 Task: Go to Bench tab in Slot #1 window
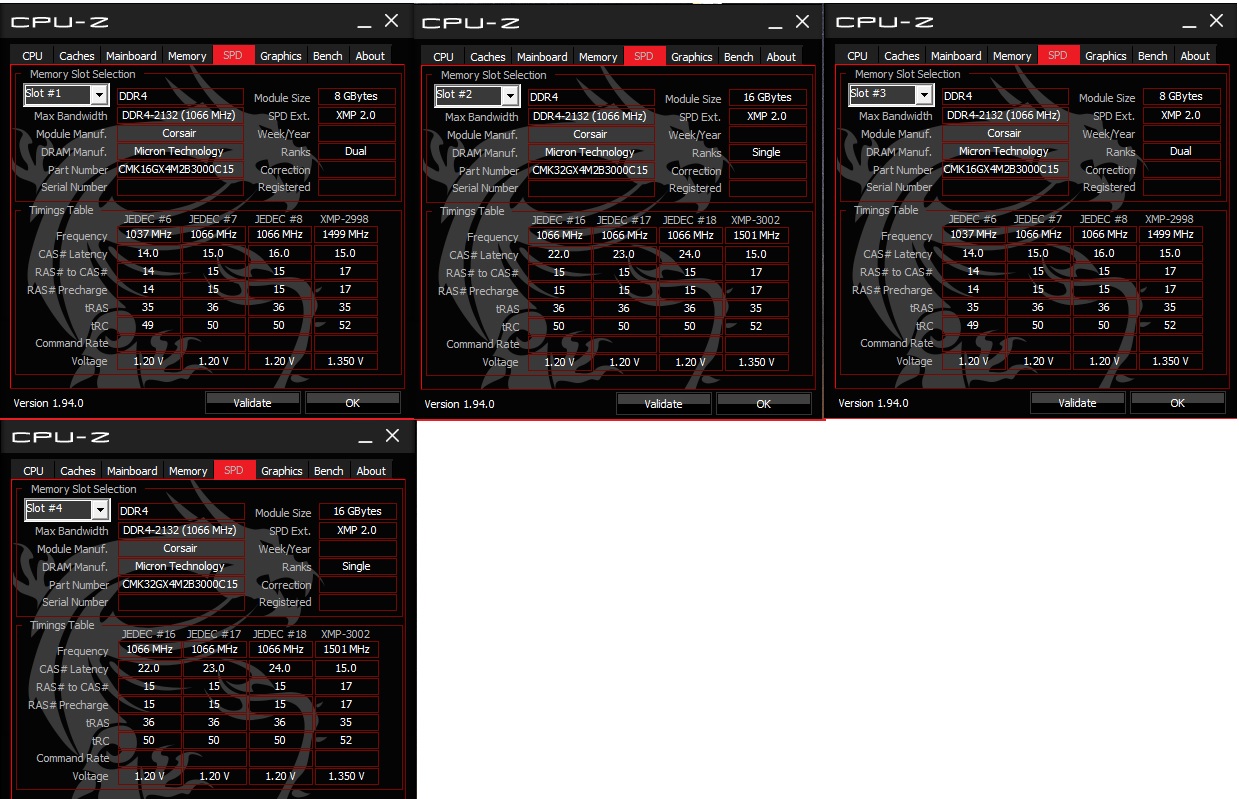[x=327, y=56]
